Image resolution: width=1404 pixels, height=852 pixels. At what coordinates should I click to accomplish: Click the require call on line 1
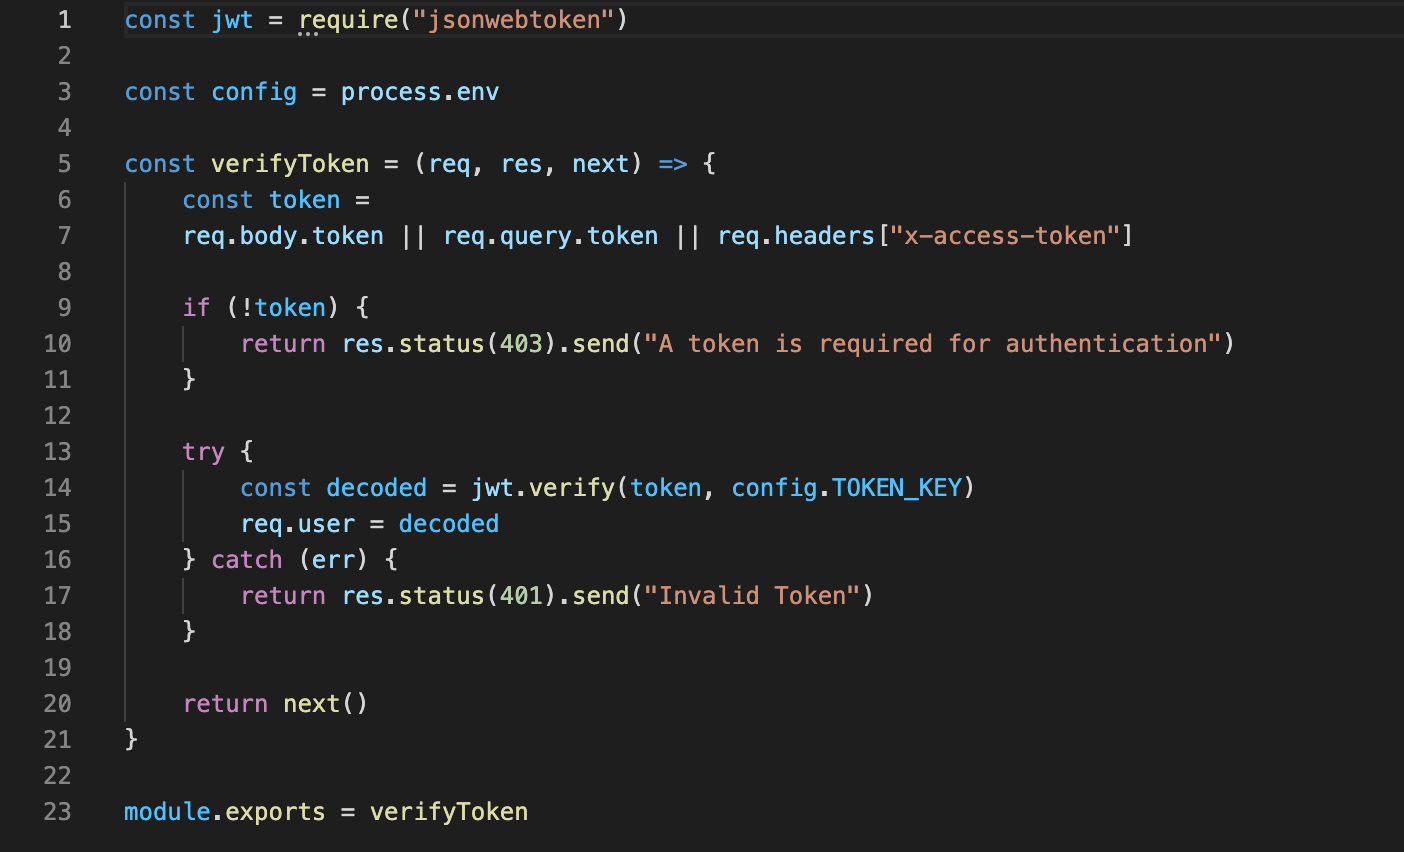348,20
